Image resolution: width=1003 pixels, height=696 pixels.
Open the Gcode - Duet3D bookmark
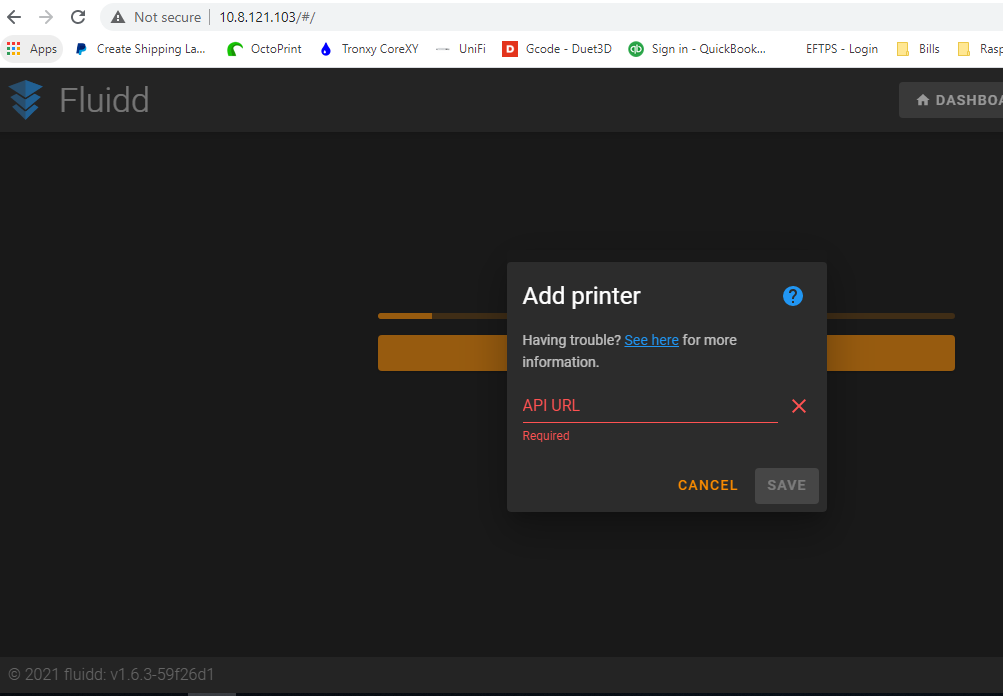[x=557, y=48]
